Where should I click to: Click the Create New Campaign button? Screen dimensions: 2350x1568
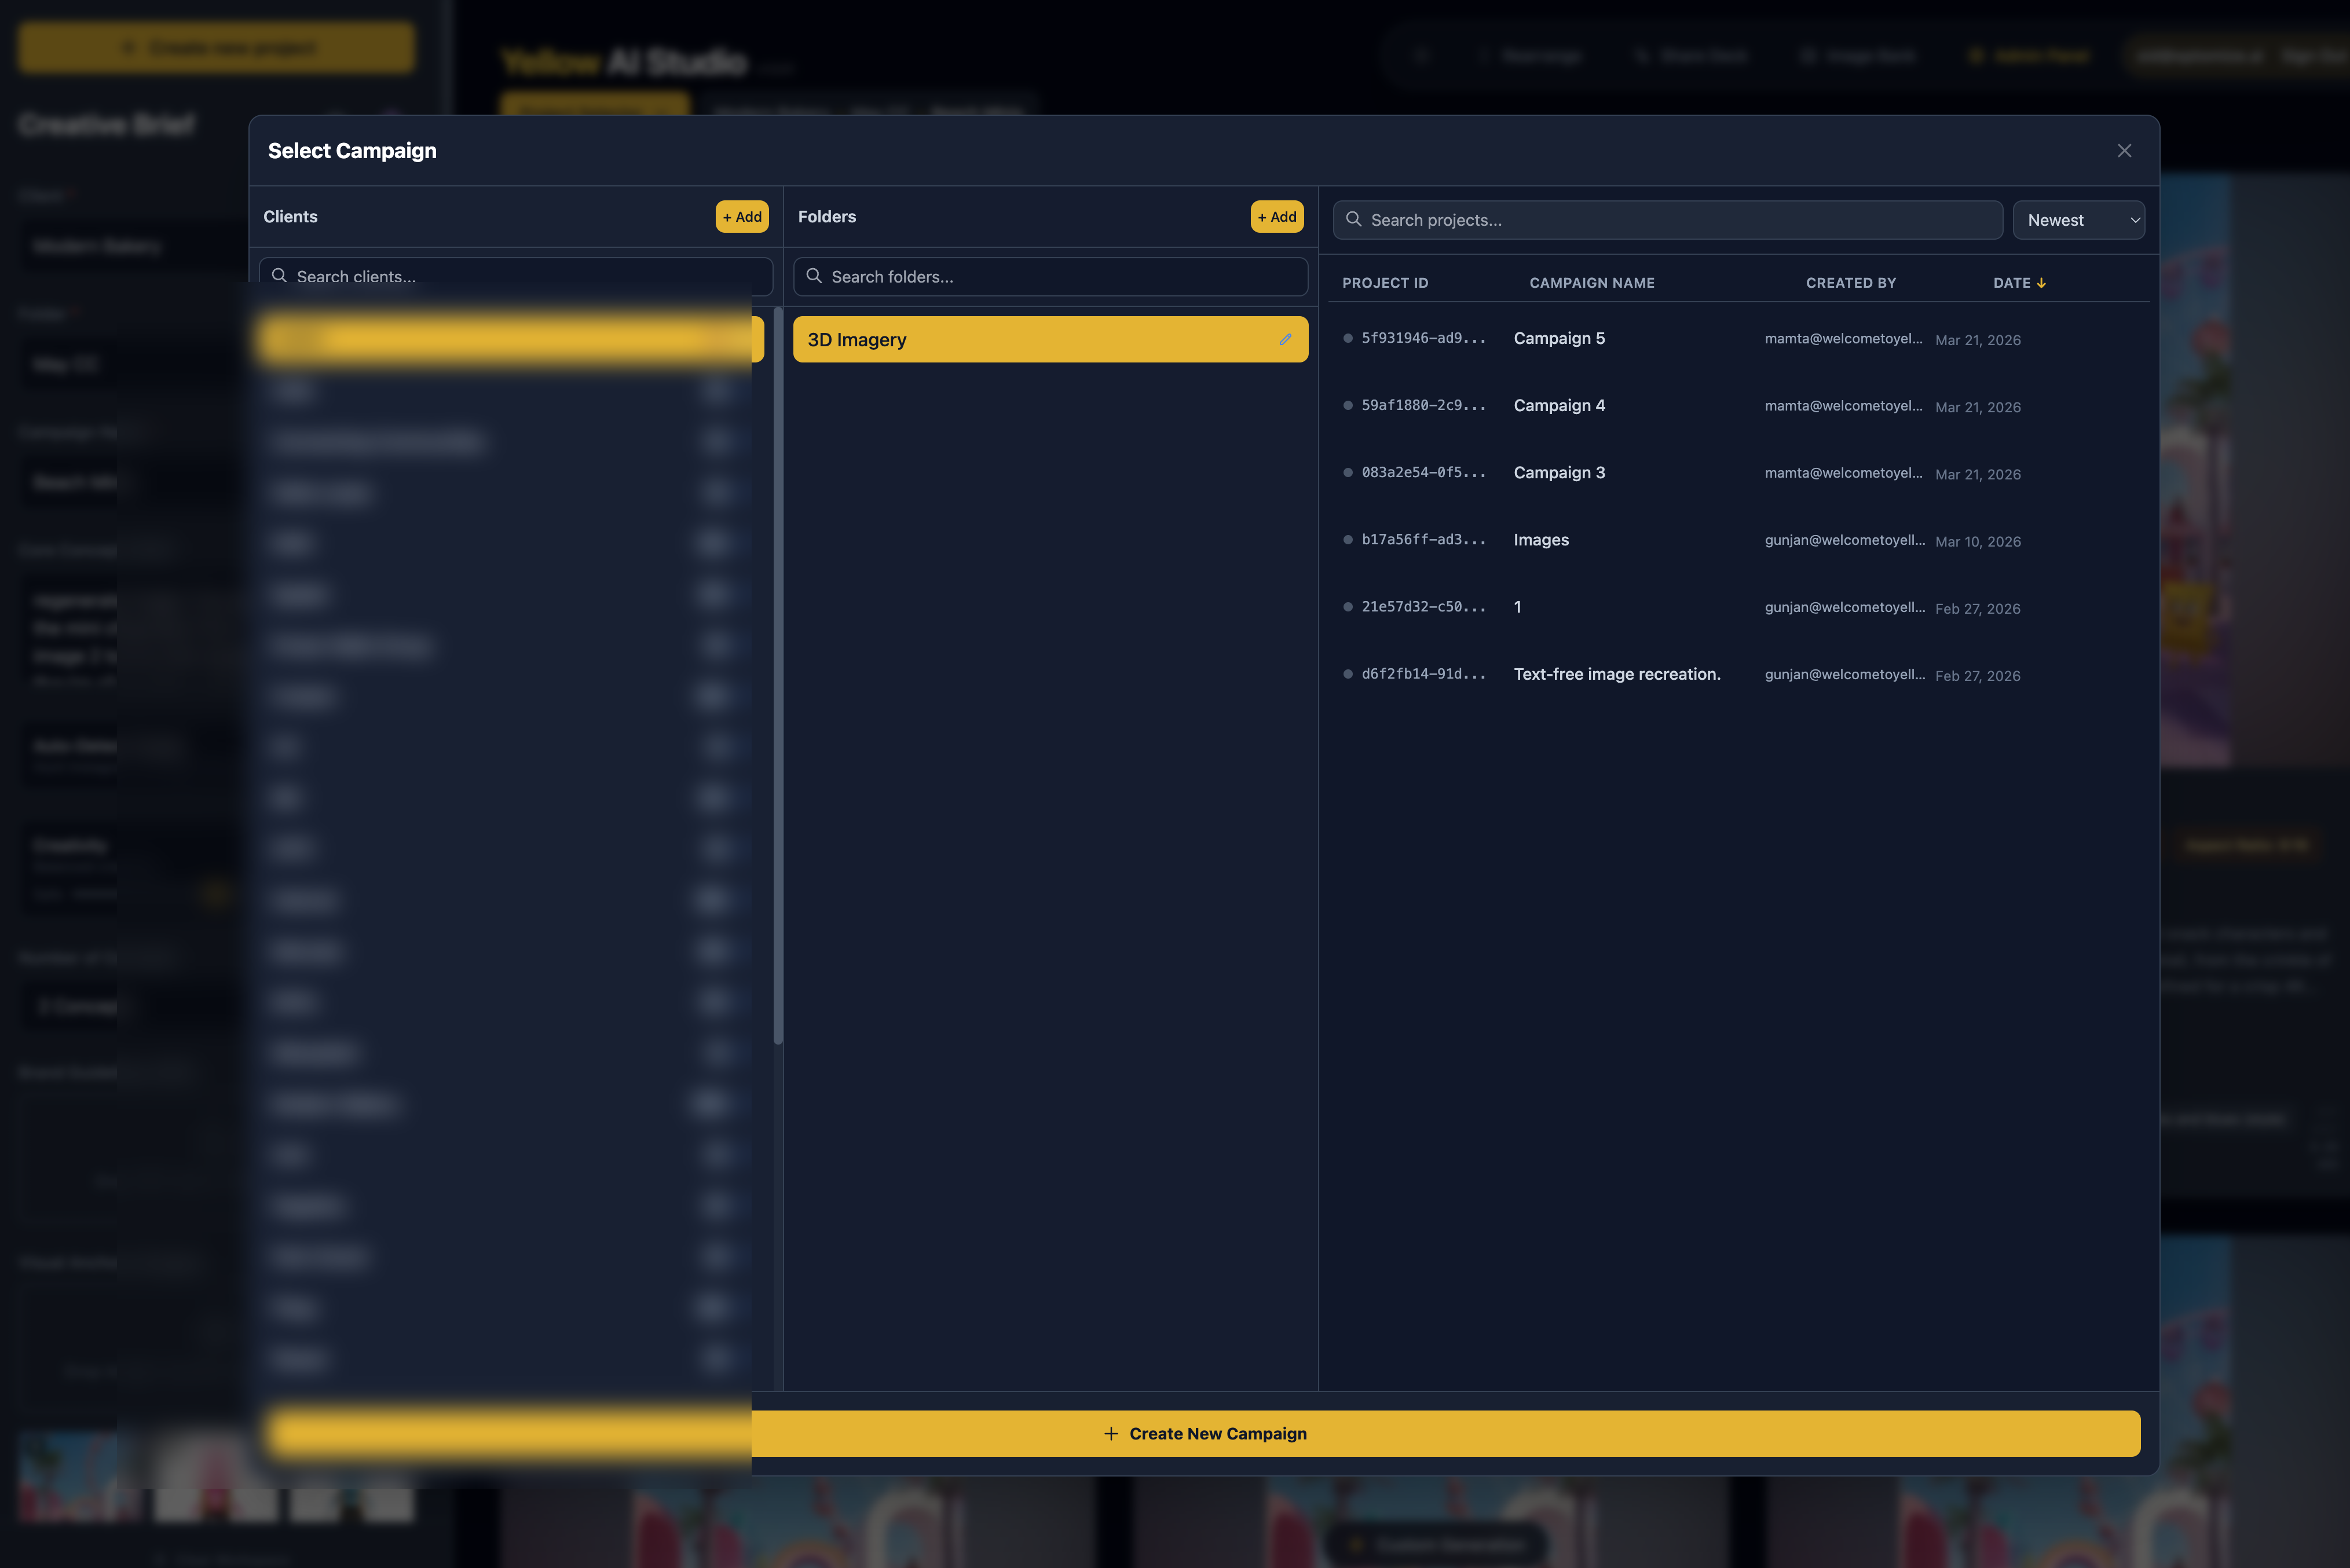point(1205,1433)
